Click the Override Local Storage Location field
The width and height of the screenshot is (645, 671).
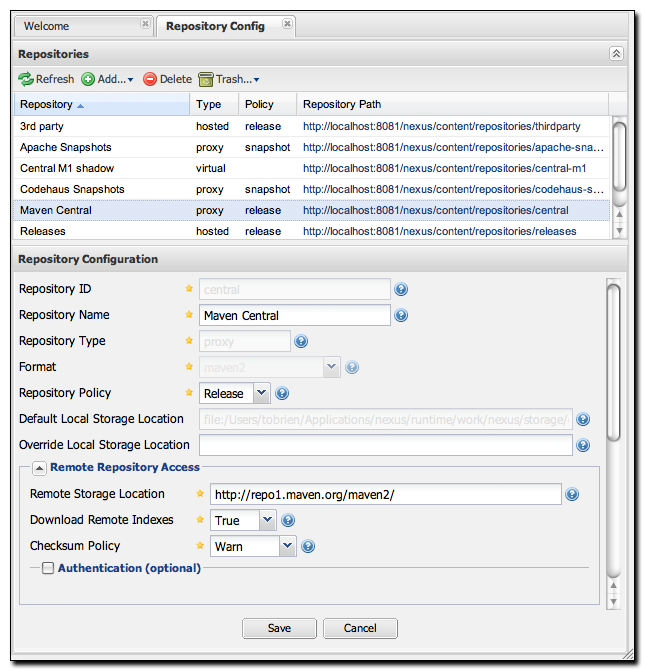(x=386, y=445)
